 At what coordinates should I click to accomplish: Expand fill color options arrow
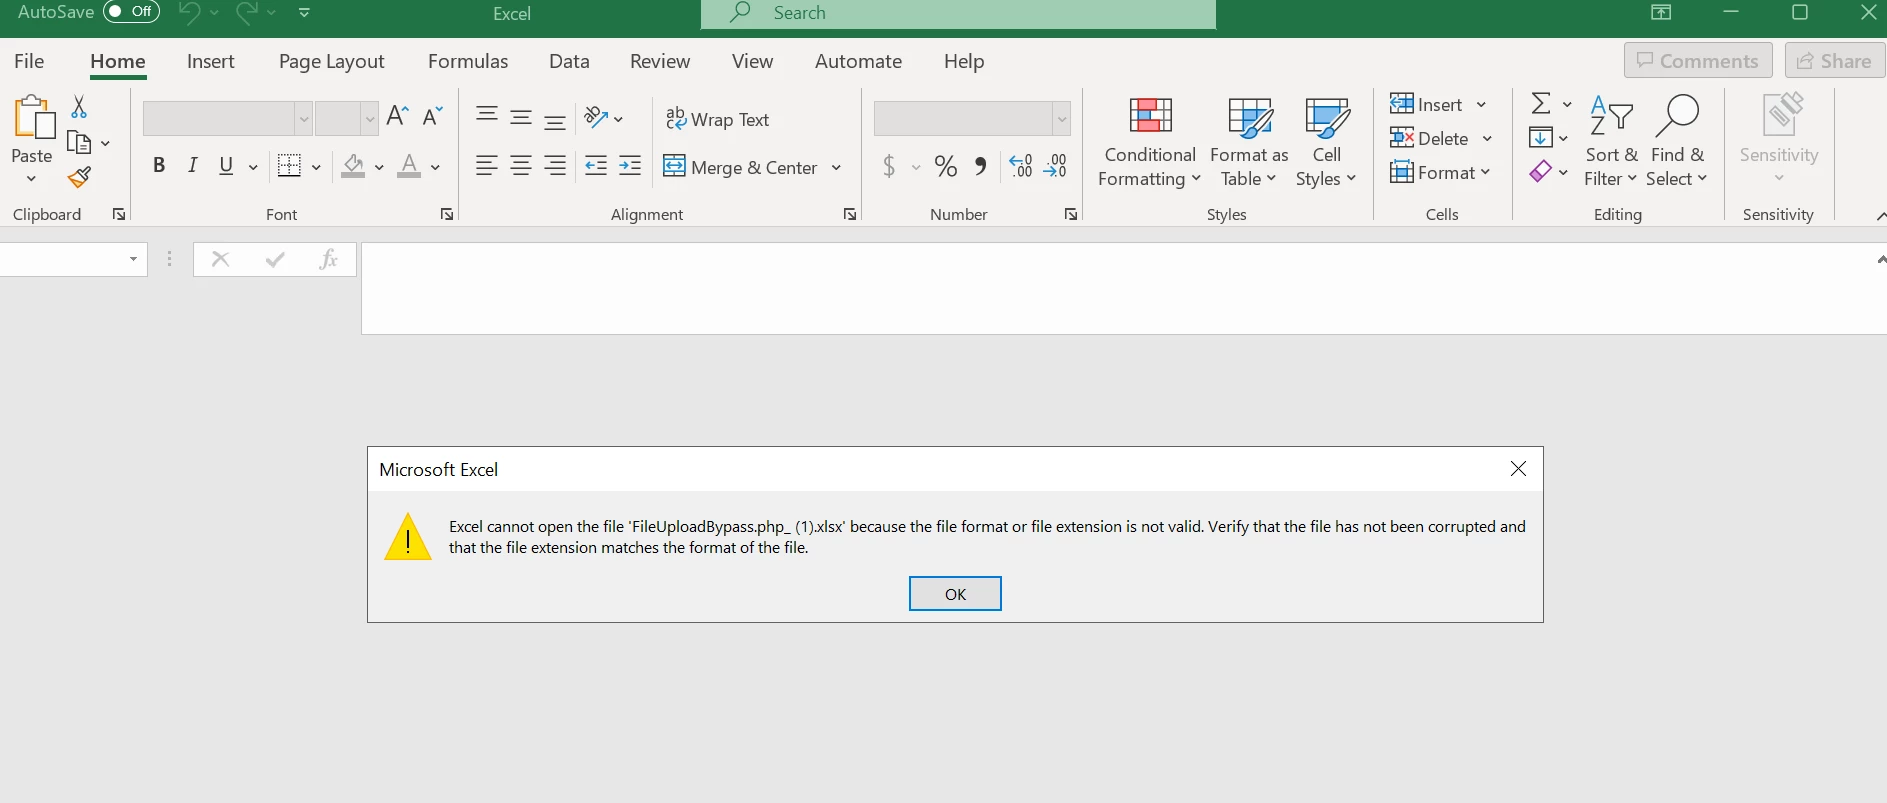point(379,167)
